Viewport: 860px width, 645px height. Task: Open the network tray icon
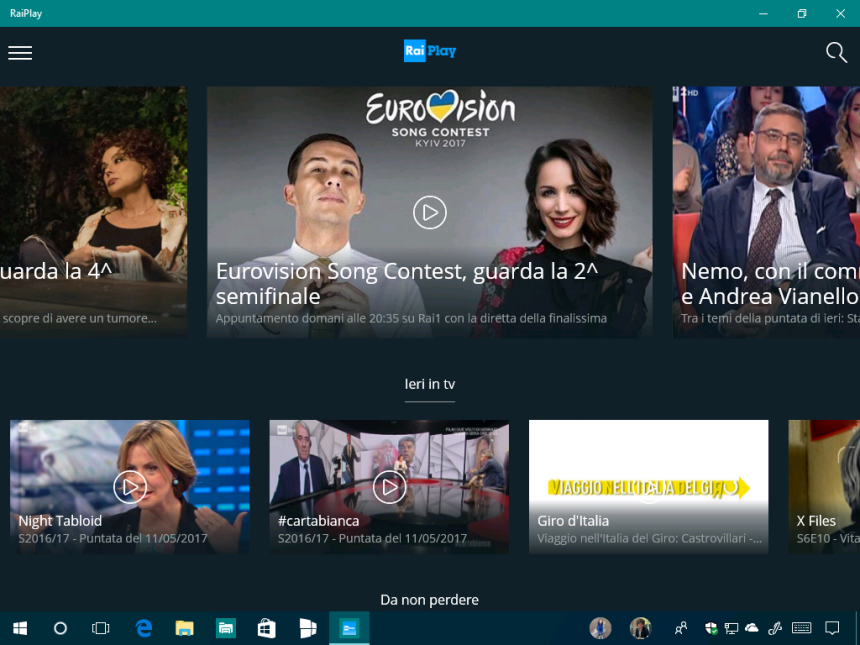(x=731, y=628)
